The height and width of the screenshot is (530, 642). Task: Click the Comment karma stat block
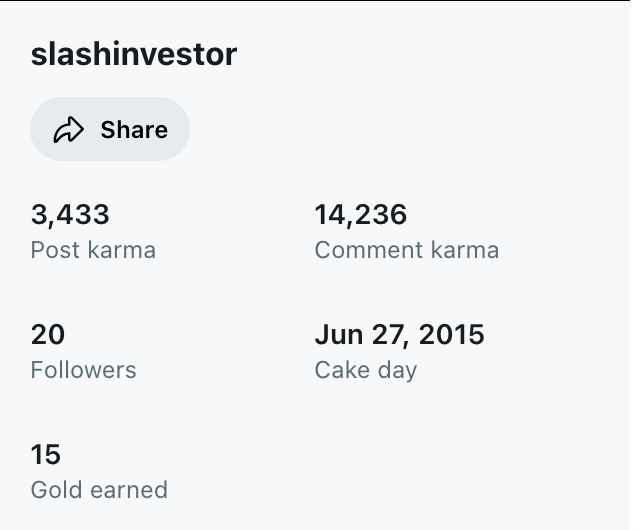406,232
